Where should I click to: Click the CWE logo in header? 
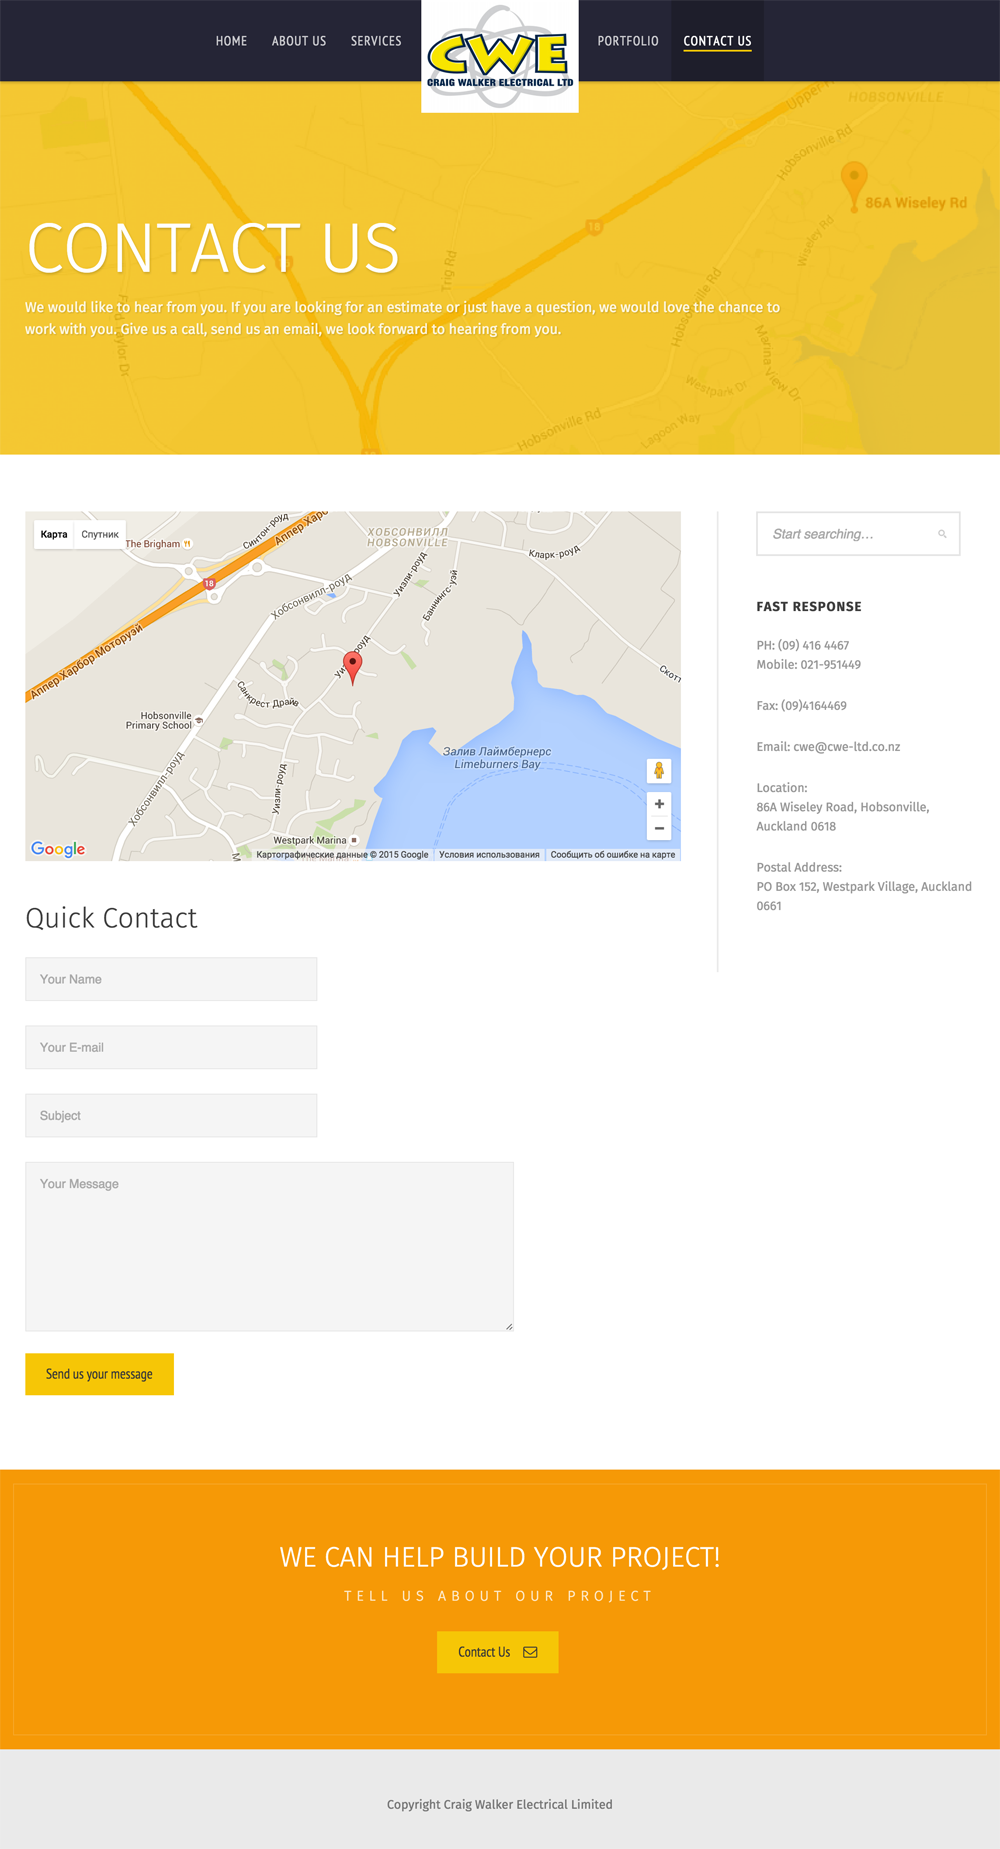[x=499, y=56]
